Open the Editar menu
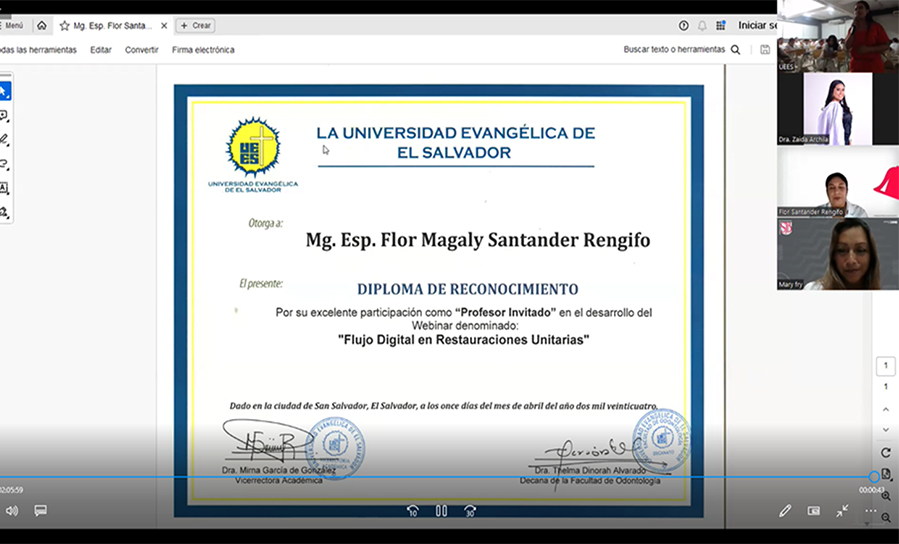899x544 pixels. [100, 50]
